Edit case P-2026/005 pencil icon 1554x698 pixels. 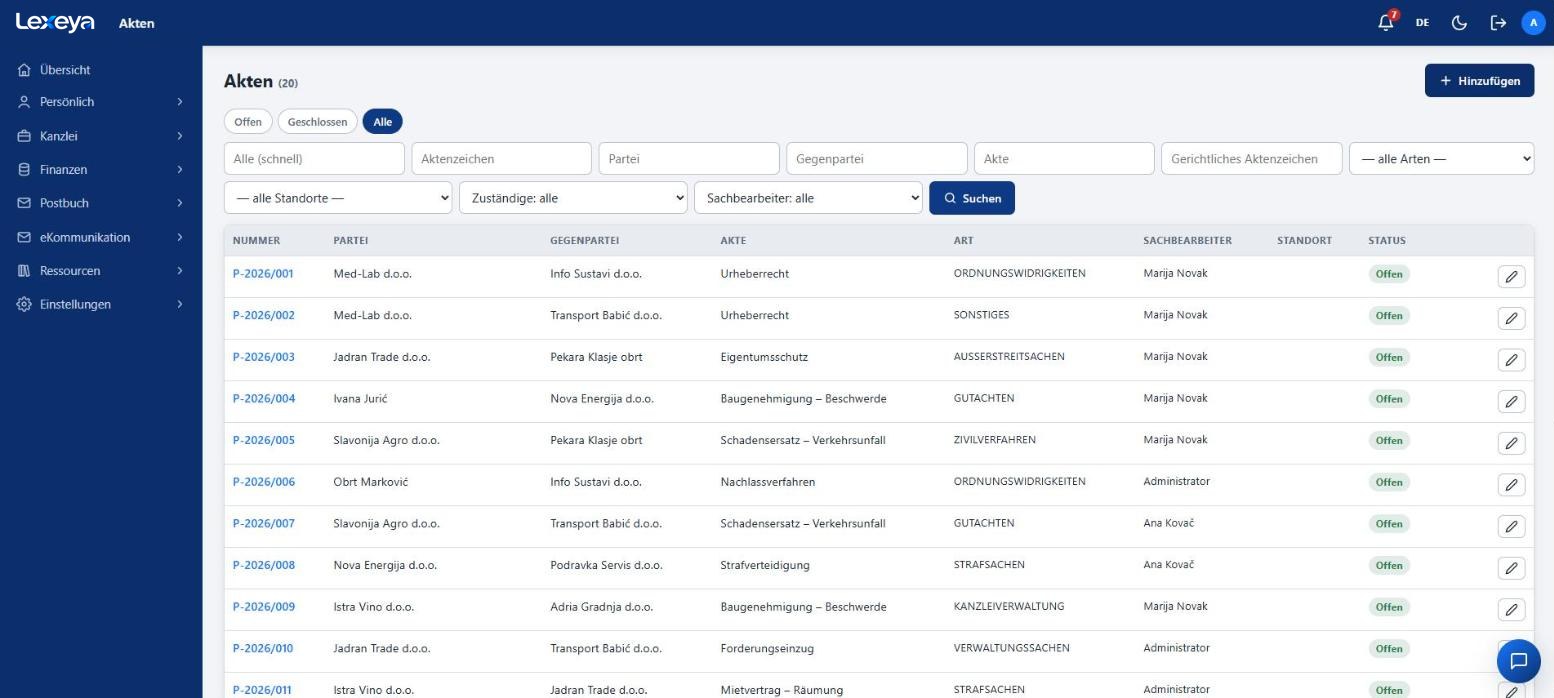[1511, 443]
